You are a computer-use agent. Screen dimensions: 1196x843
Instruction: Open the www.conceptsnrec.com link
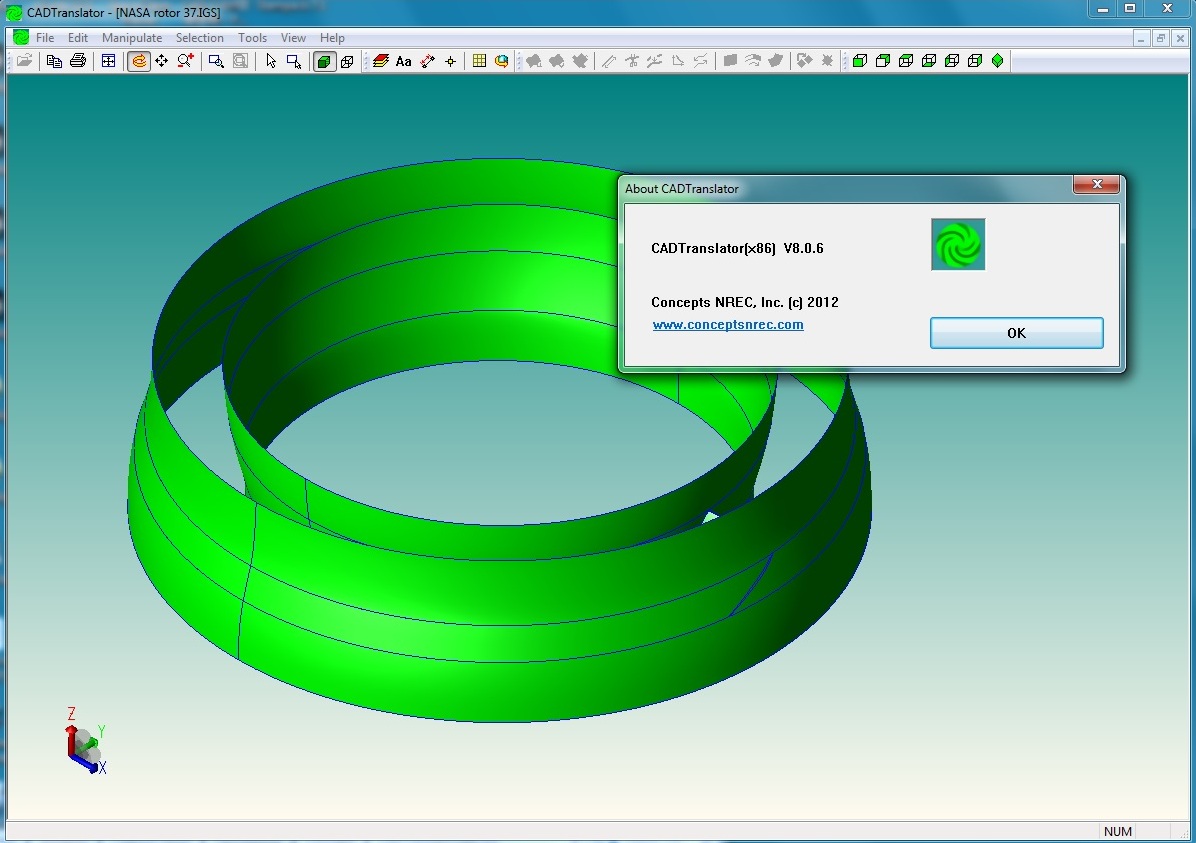click(x=728, y=324)
